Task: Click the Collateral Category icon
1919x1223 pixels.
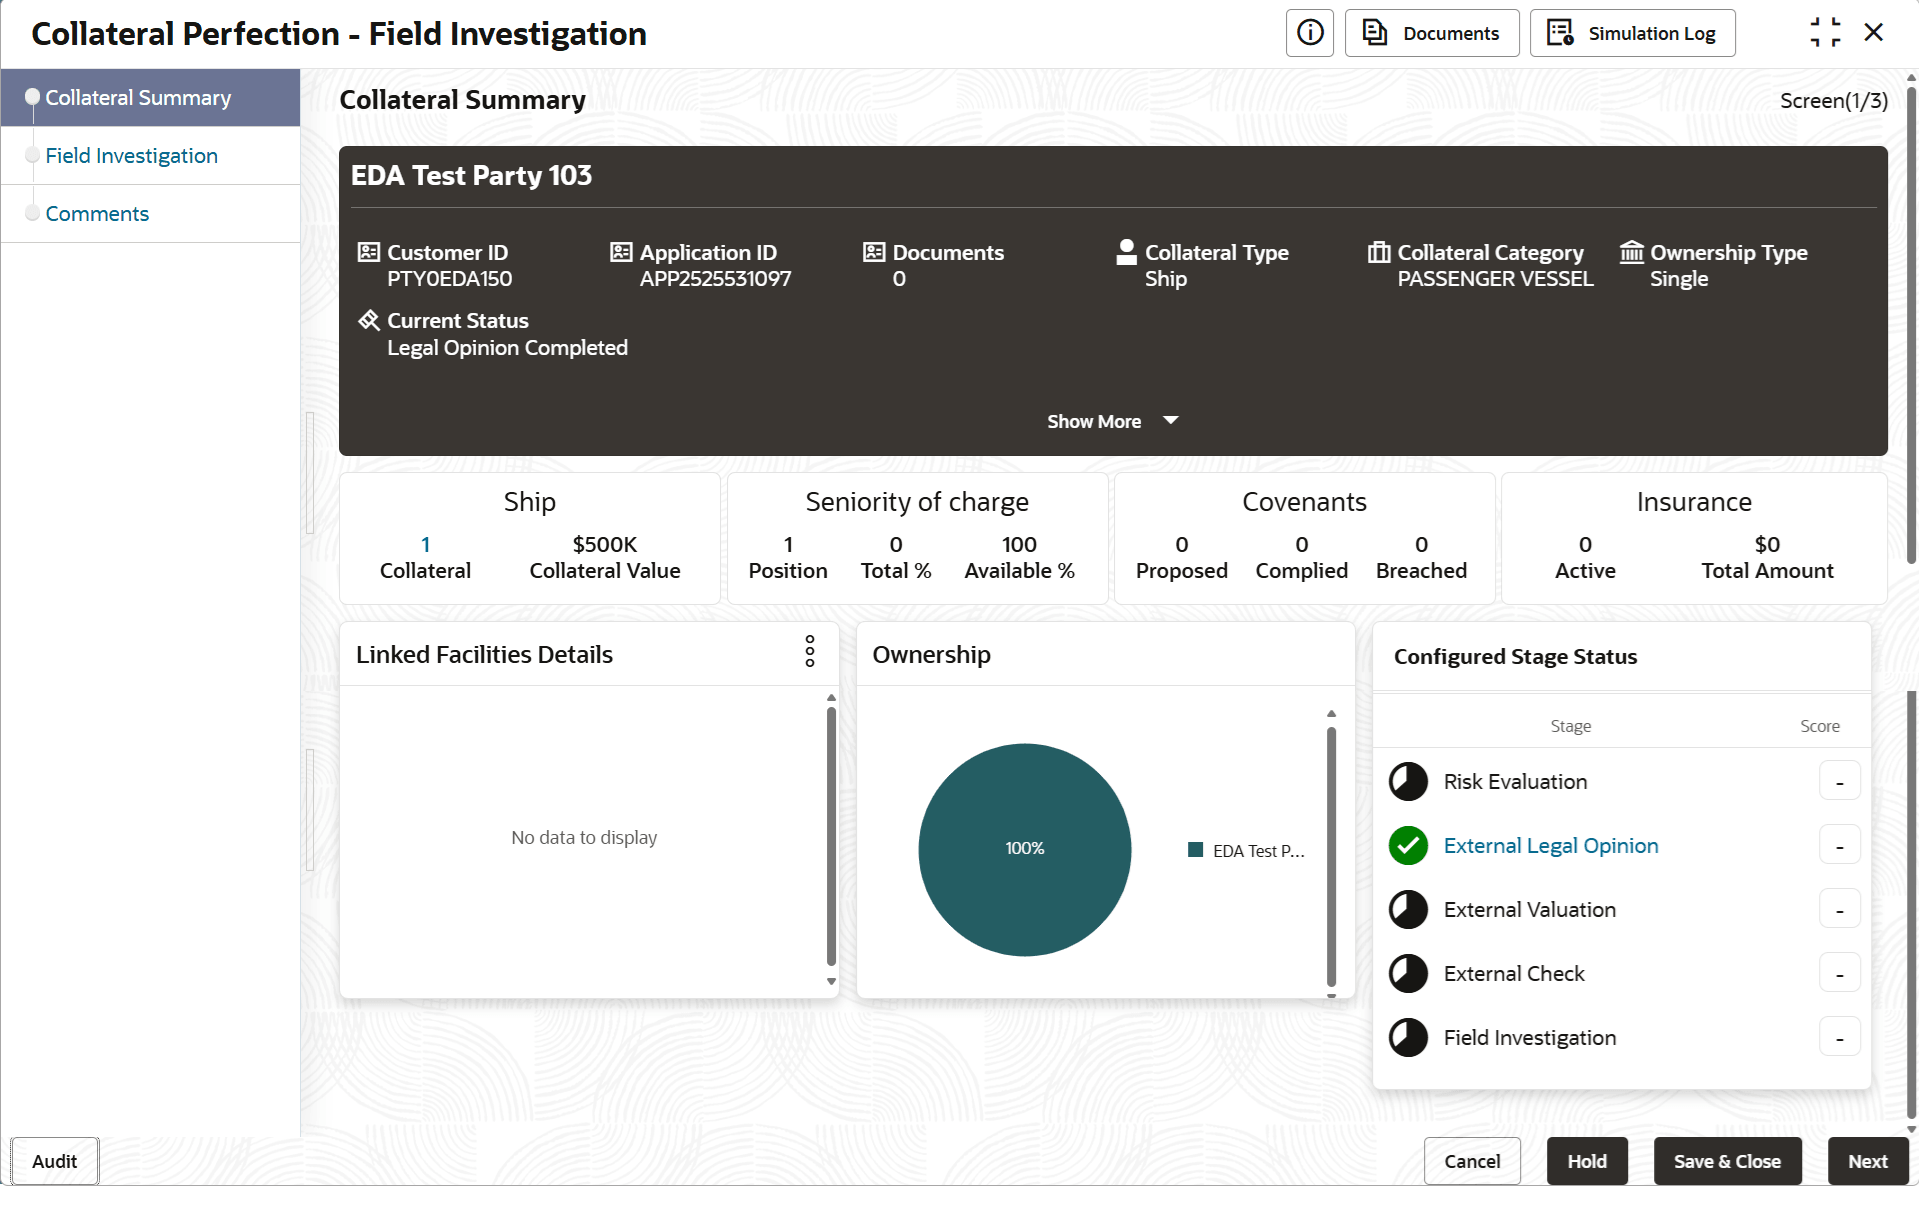Action: (1379, 252)
